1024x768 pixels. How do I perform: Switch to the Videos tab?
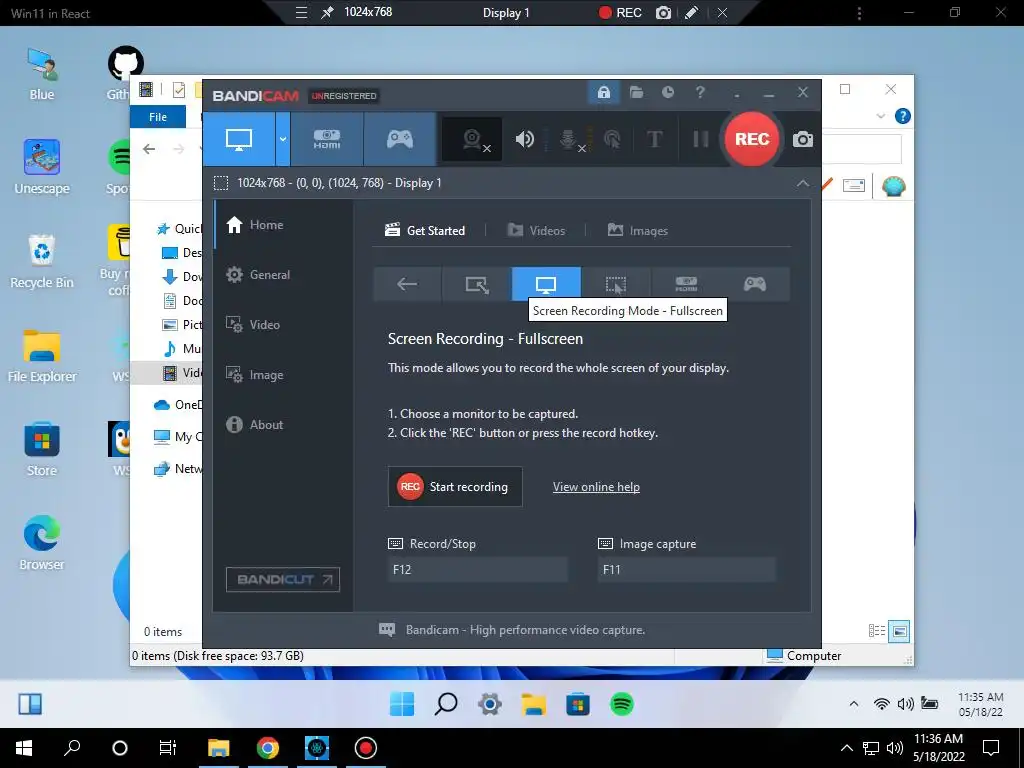536,231
